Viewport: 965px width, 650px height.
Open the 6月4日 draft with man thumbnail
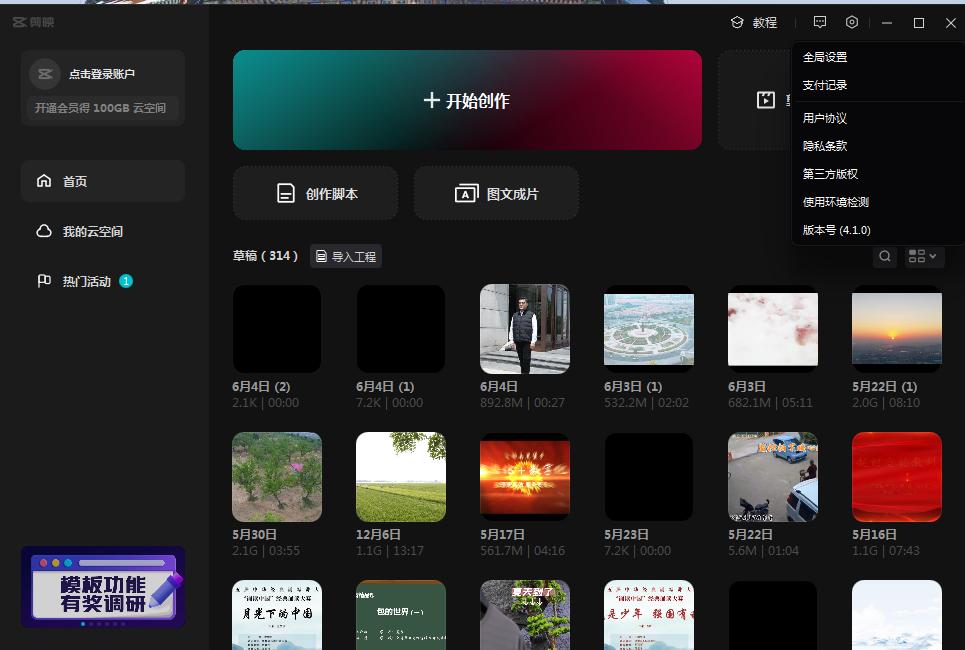[x=525, y=329]
